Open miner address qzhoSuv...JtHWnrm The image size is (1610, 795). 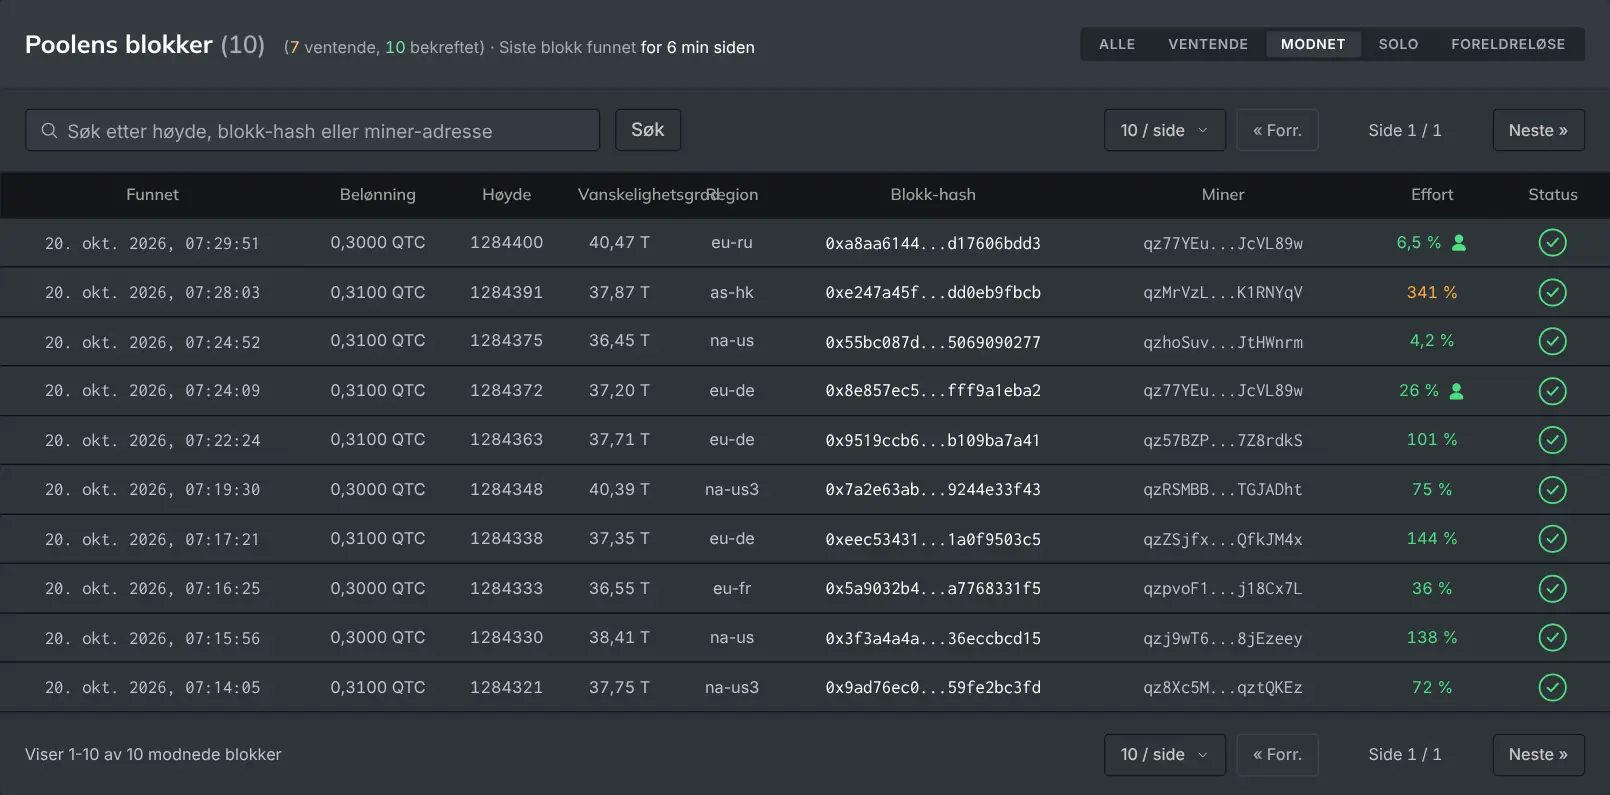tap(1223, 342)
